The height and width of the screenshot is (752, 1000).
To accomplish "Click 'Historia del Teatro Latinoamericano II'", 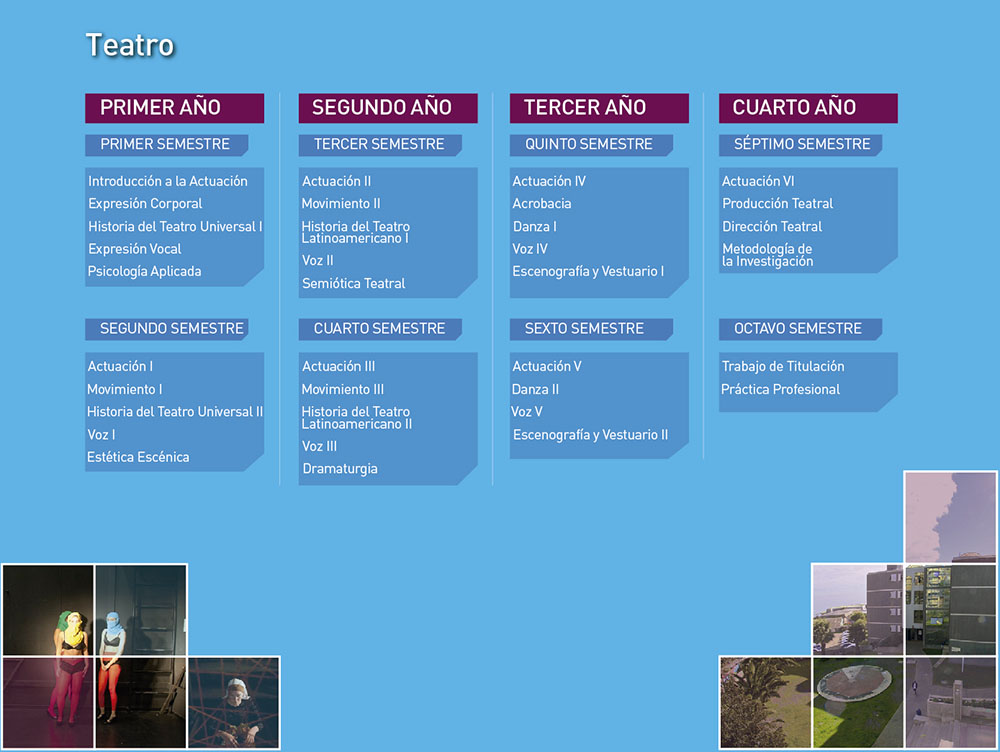I will (357, 418).
